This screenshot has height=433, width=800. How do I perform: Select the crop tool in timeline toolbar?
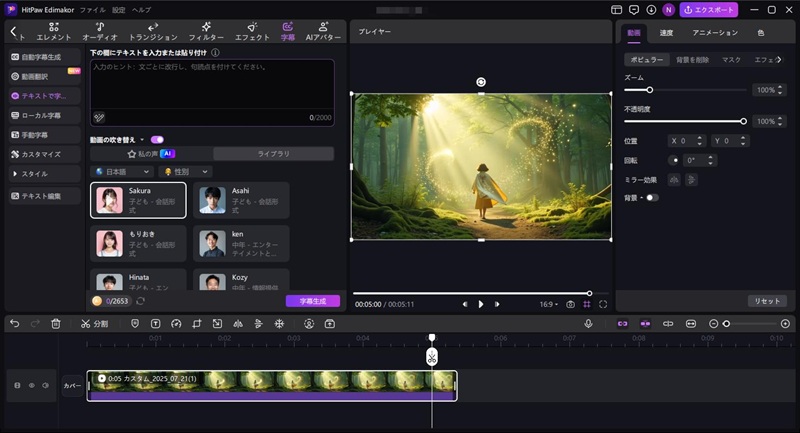pos(196,324)
